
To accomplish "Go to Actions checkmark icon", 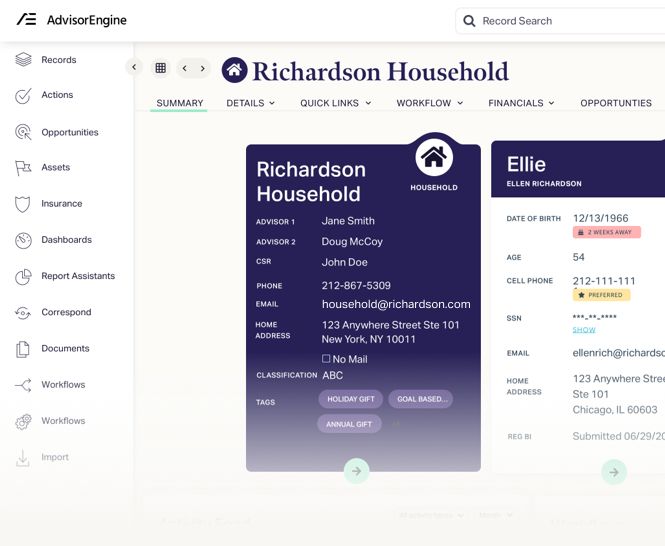I will click(23, 96).
